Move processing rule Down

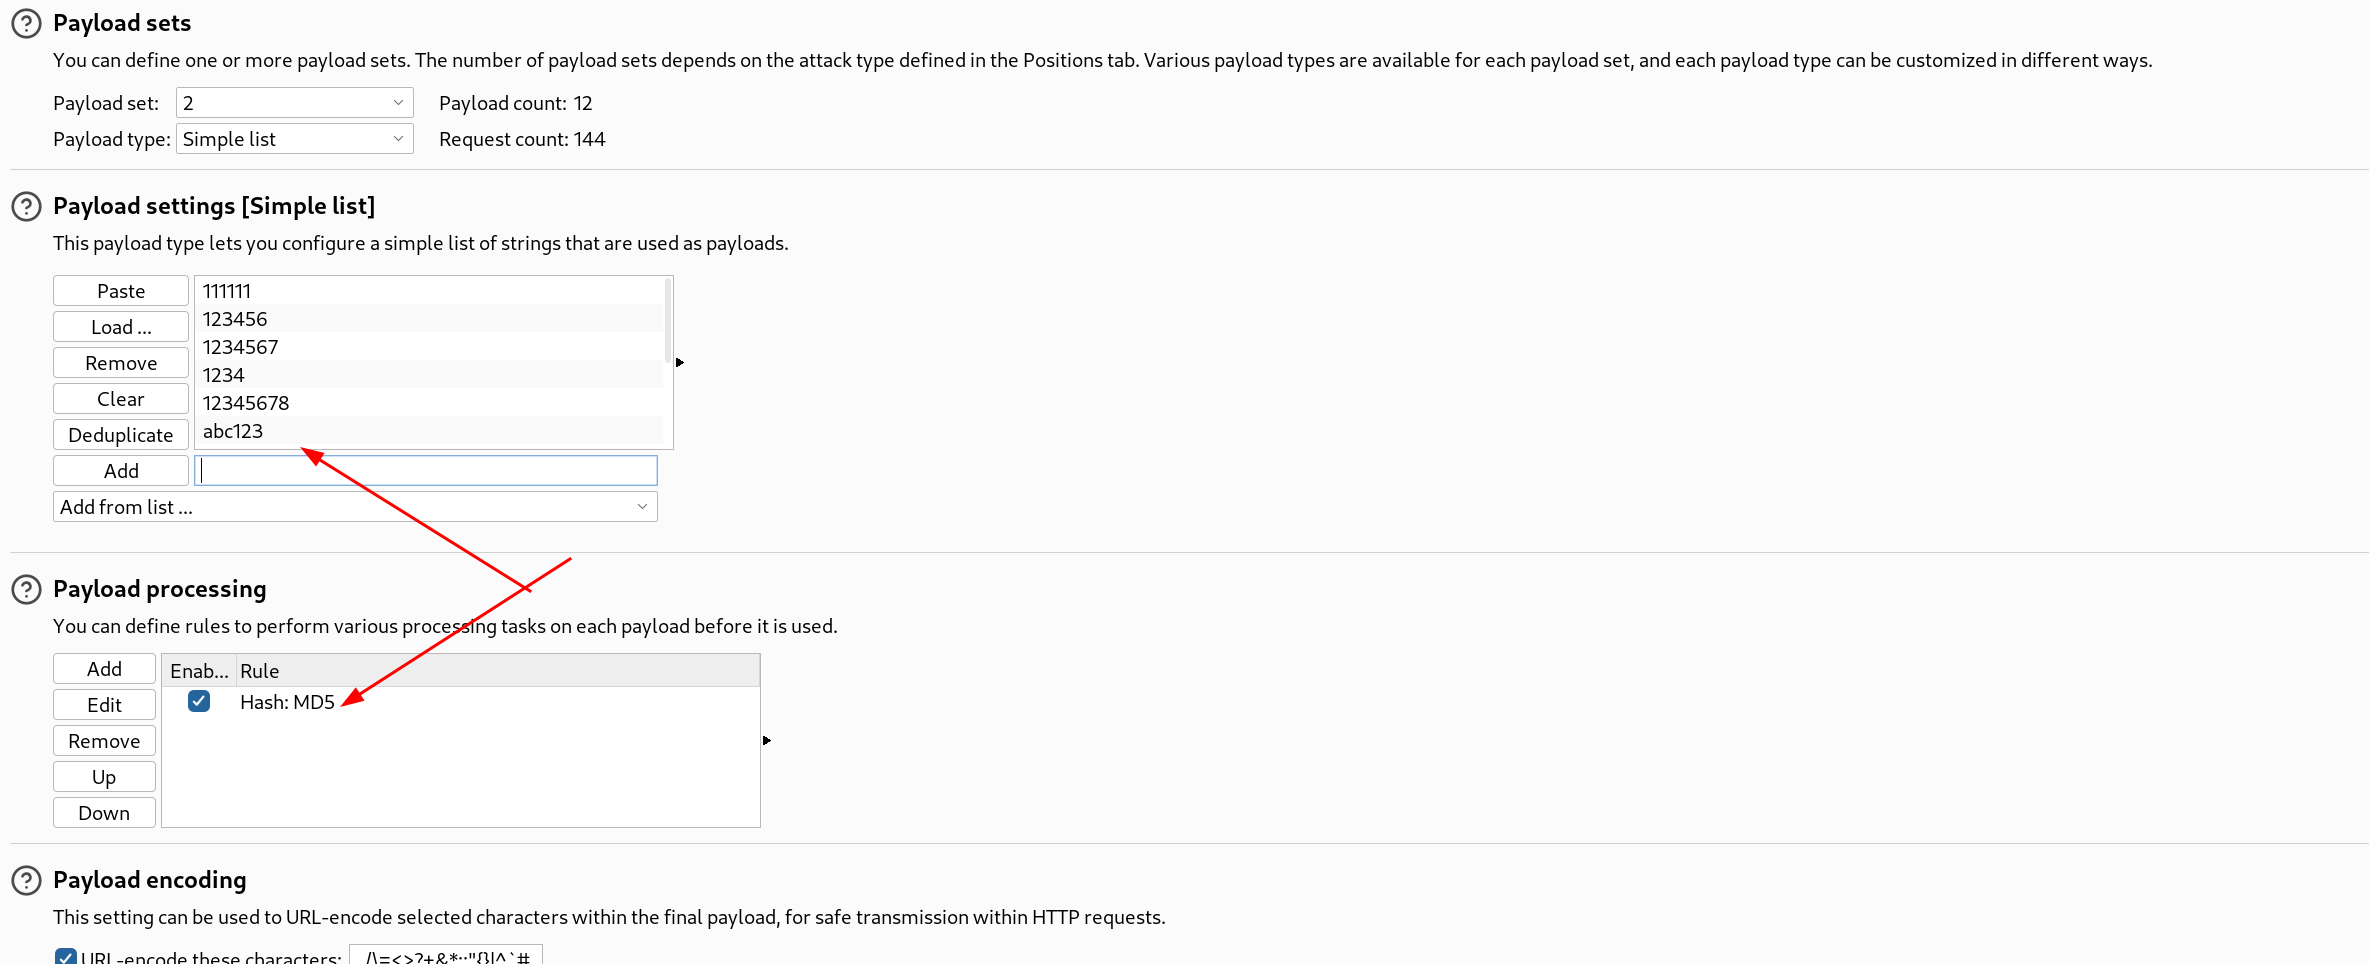tap(104, 813)
